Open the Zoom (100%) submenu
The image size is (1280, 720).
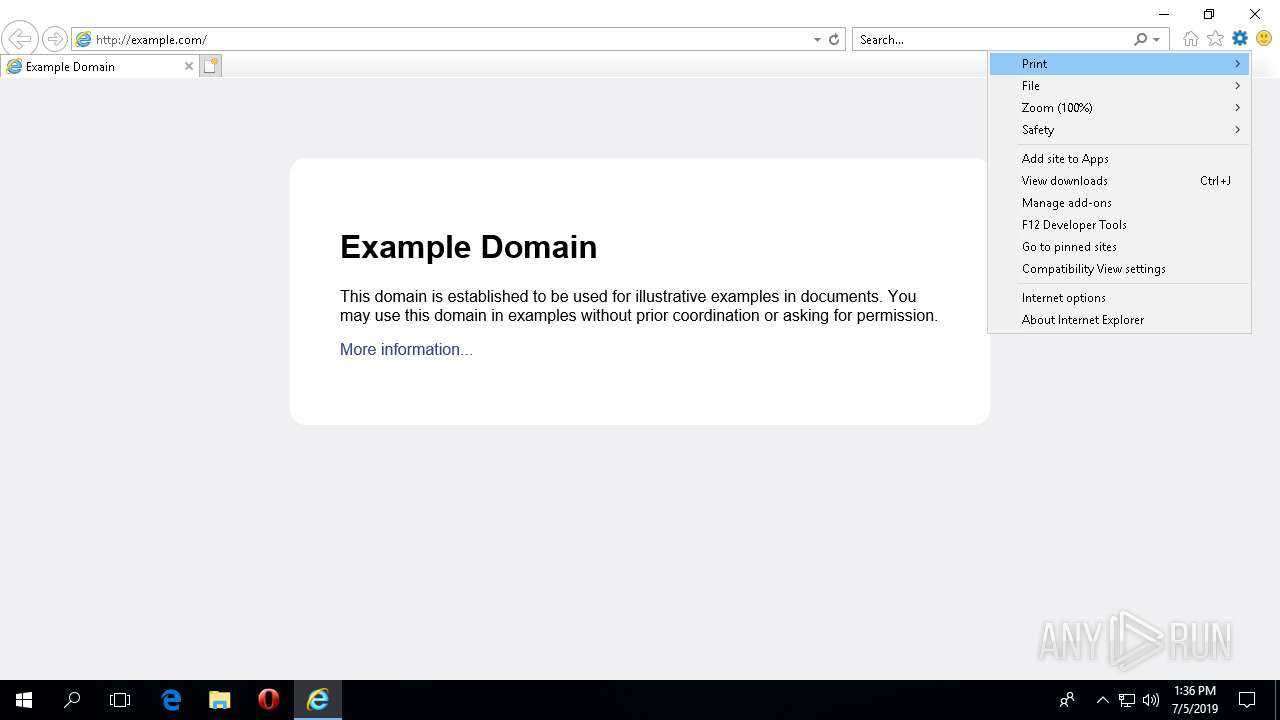point(1119,108)
